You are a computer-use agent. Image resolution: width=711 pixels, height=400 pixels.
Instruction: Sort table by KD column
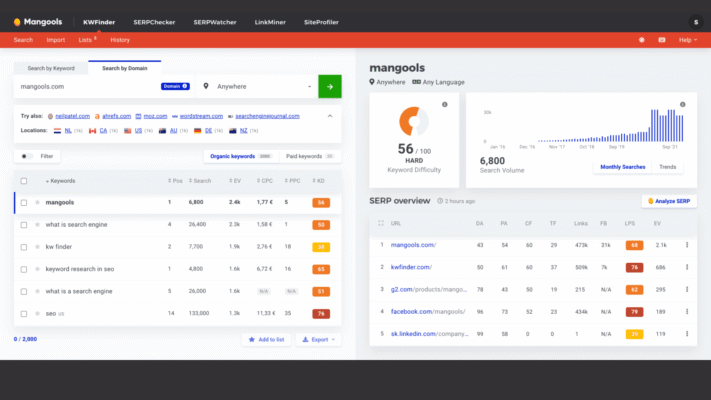[x=318, y=181]
